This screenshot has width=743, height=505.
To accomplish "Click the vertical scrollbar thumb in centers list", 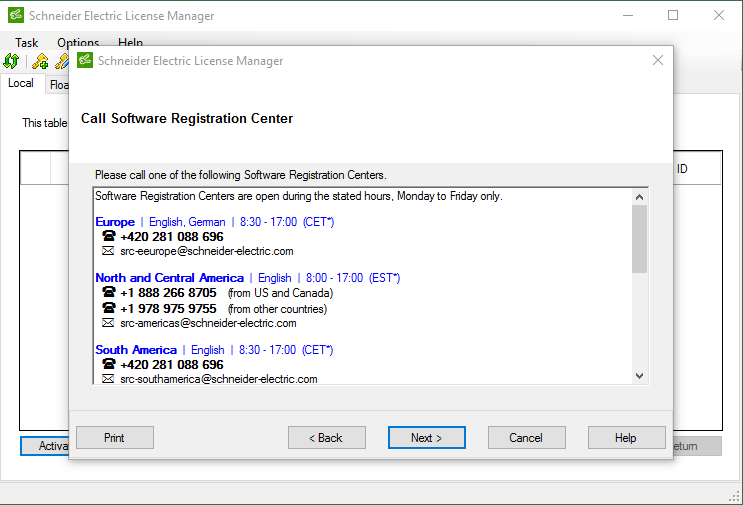I will tap(639, 239).
